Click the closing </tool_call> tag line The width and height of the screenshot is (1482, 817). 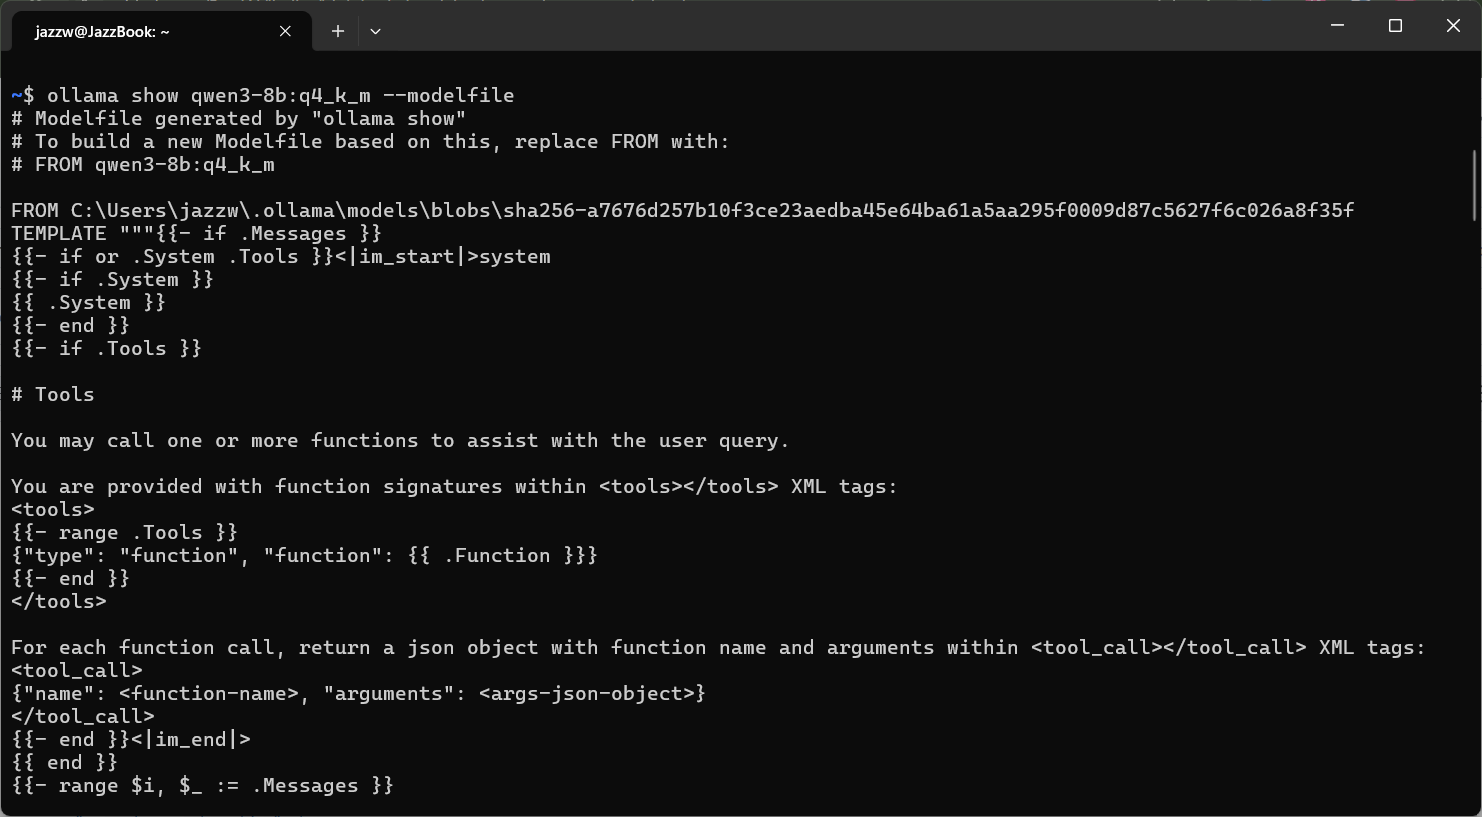tap(83, 716)
